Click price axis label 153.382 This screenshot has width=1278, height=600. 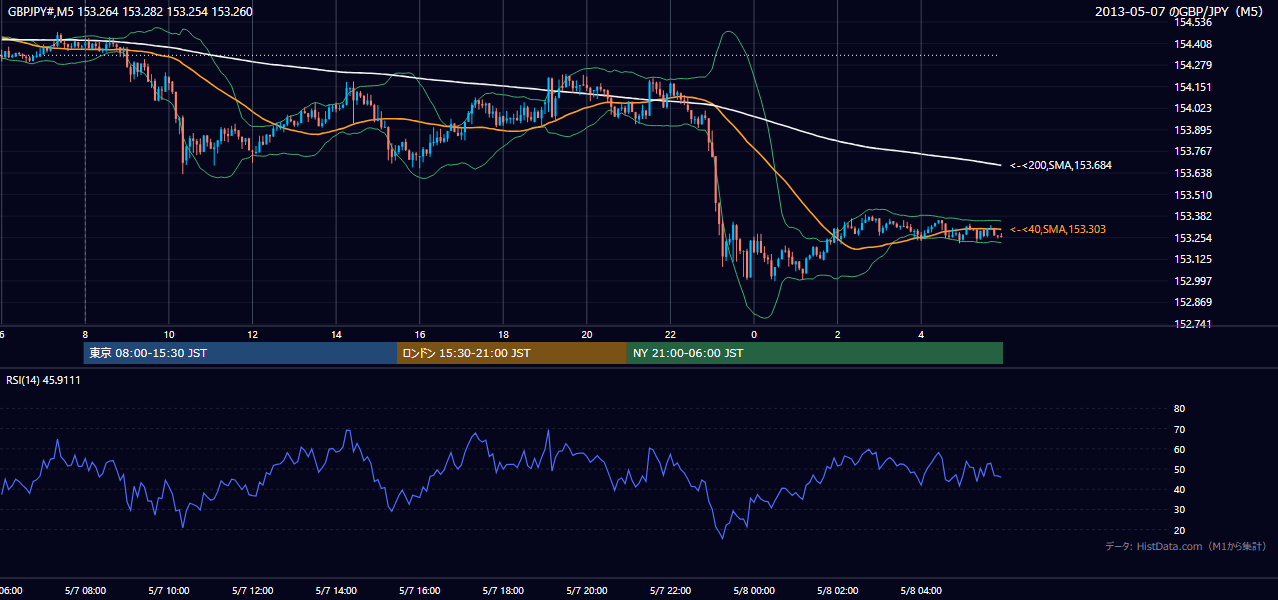(1192, 216)
